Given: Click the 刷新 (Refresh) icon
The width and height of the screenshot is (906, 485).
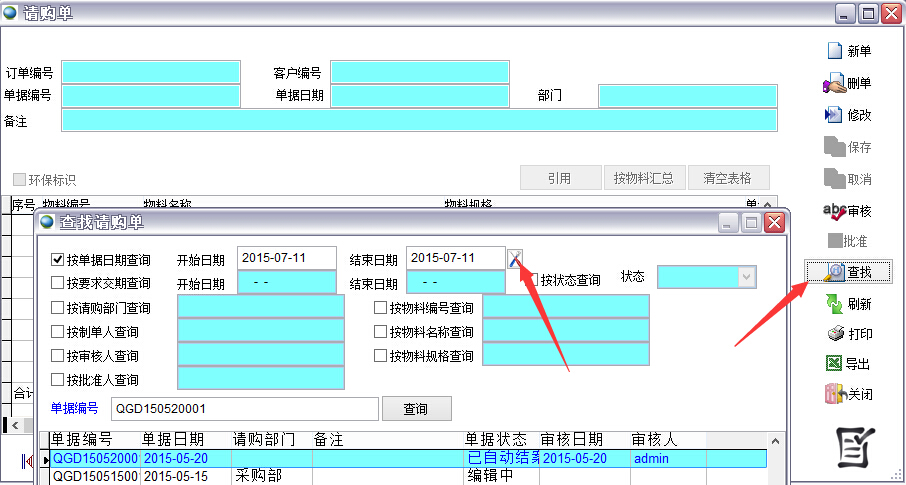Looking at the screenshot, I should coord(834,303).
